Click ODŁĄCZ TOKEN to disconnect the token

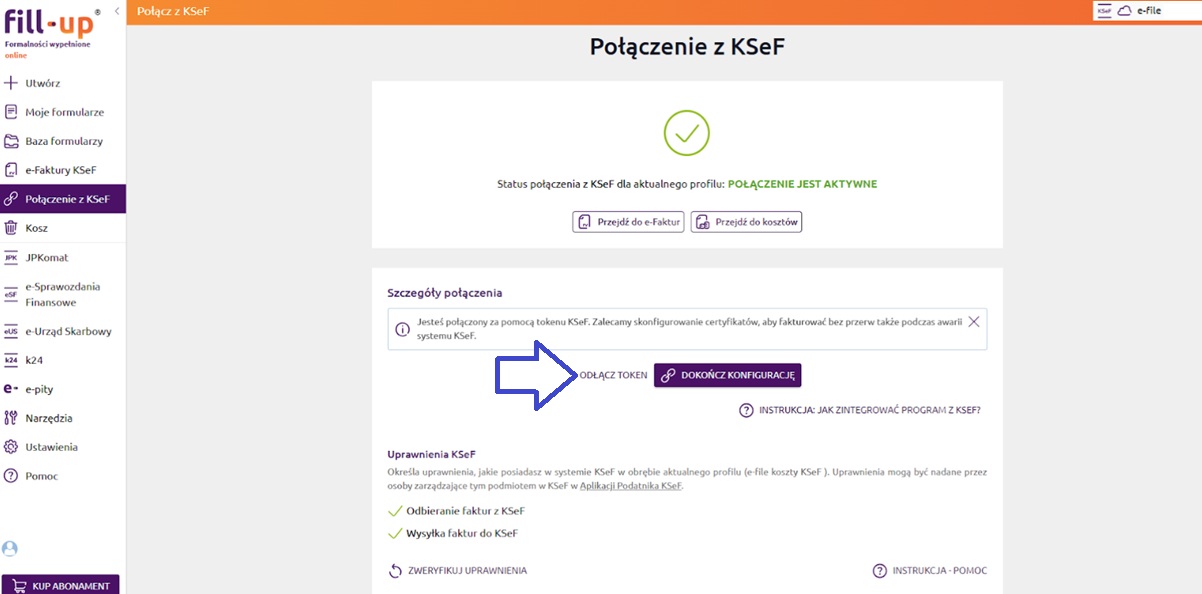click(x=613, y=375)
